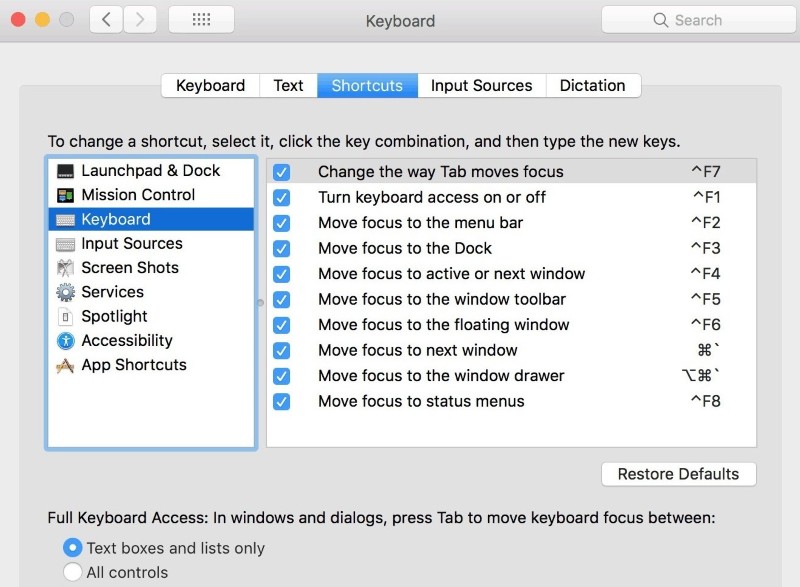The width and height of the screenshot is (800, 587).
Task: Toggle Move focus to status menus checkbox
Action: pos(281,401)
